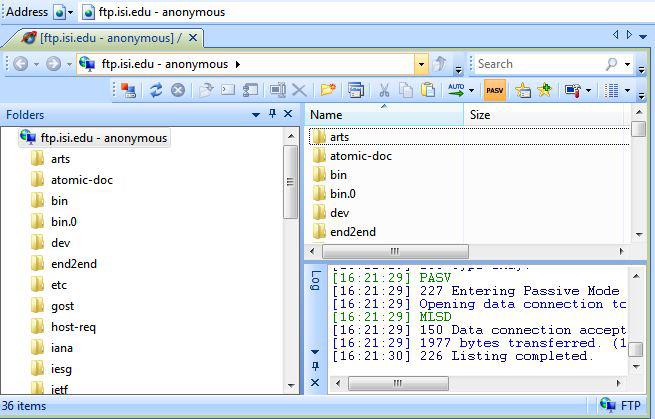This screenshot has height=419, width=655.
Task: Click the view mode list icon
Action: 612,90
